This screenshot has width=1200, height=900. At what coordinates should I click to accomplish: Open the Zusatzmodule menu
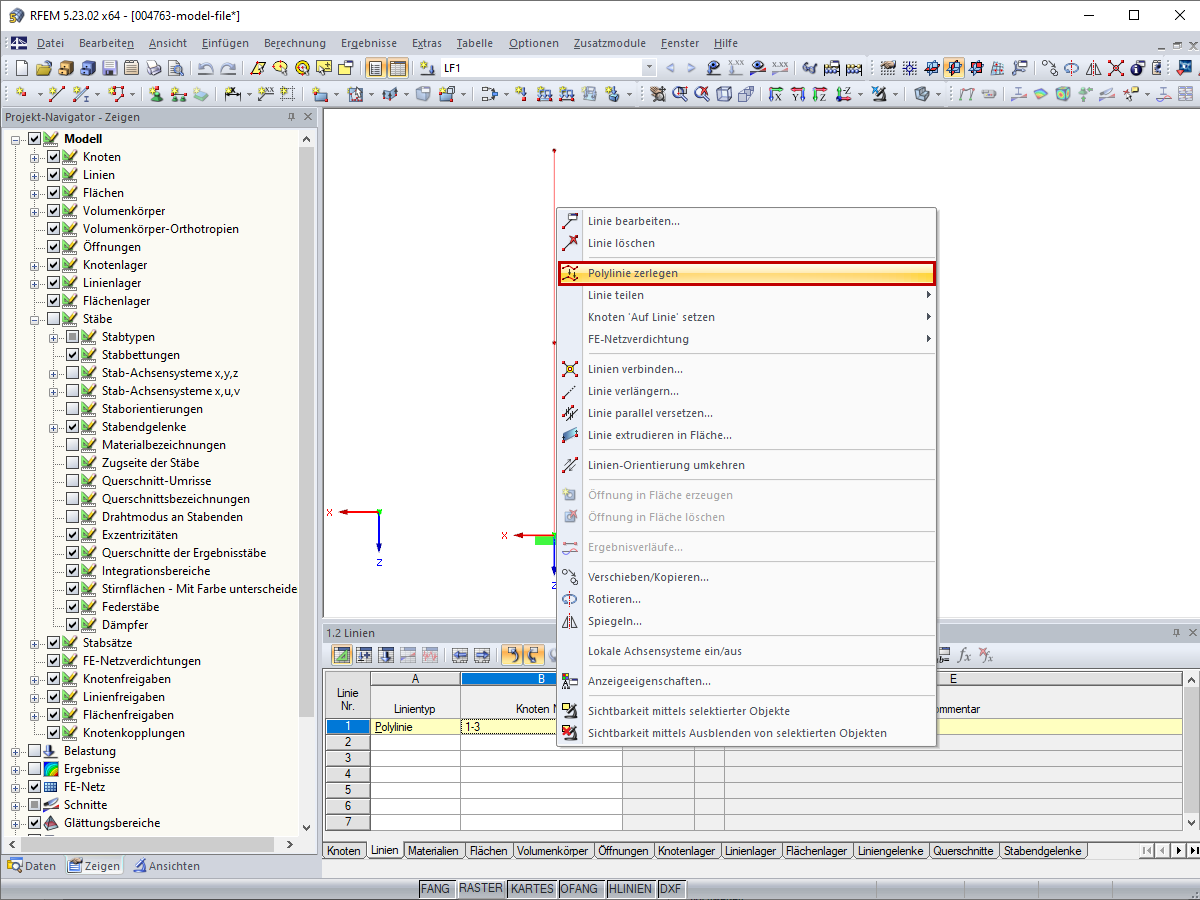(x=610, y=43)
